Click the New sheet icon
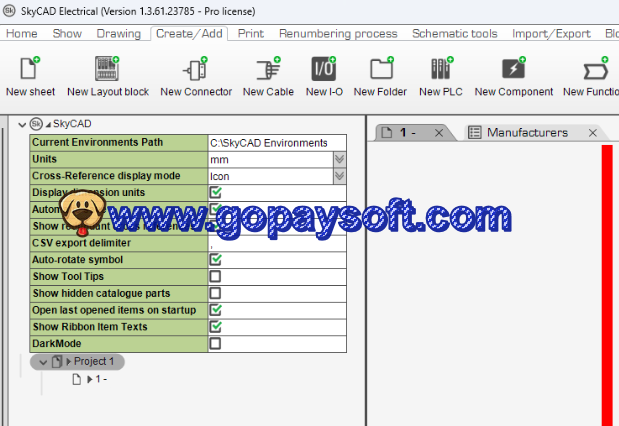This screenshot has width=619, height=426. coord(30,70)
